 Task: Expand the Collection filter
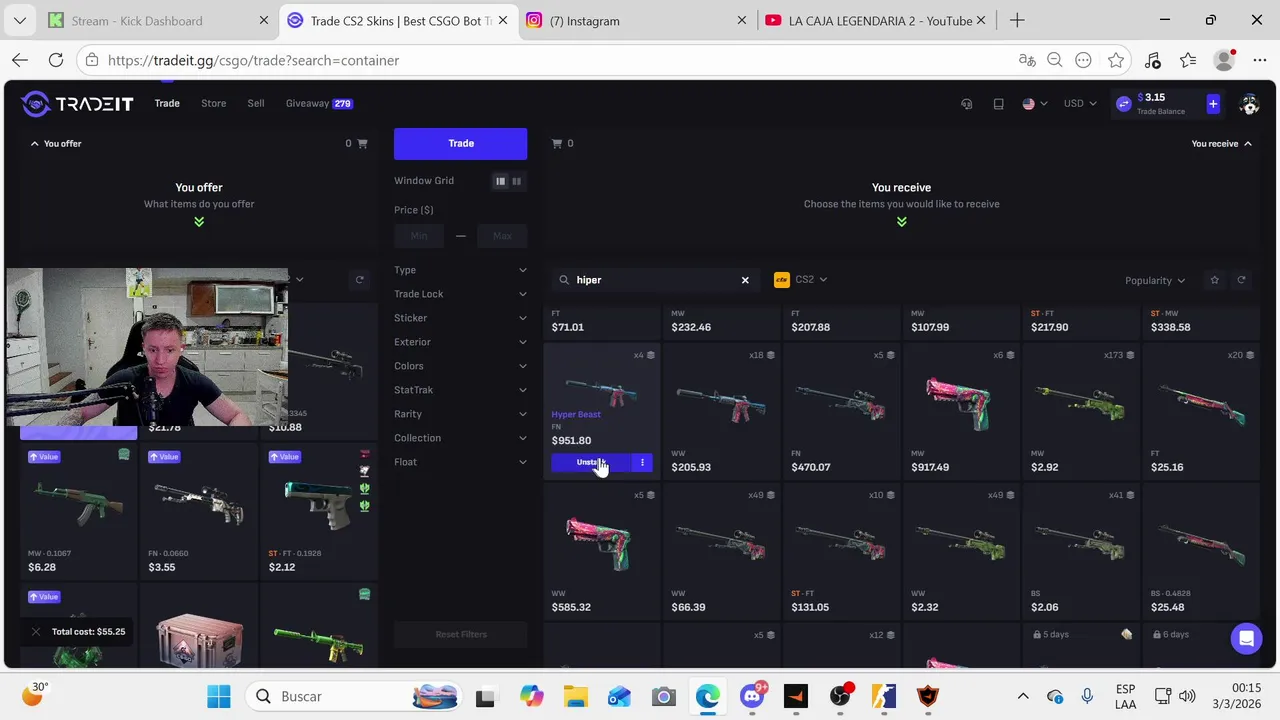point(460,438)
